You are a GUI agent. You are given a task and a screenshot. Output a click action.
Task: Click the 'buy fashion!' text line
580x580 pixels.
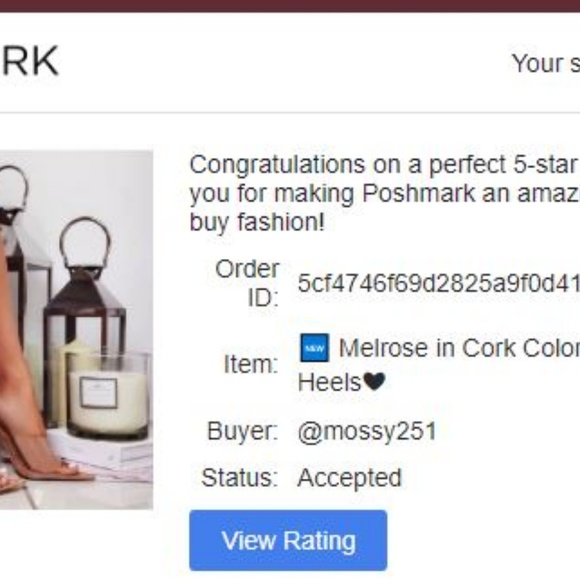tap(257, 223)
